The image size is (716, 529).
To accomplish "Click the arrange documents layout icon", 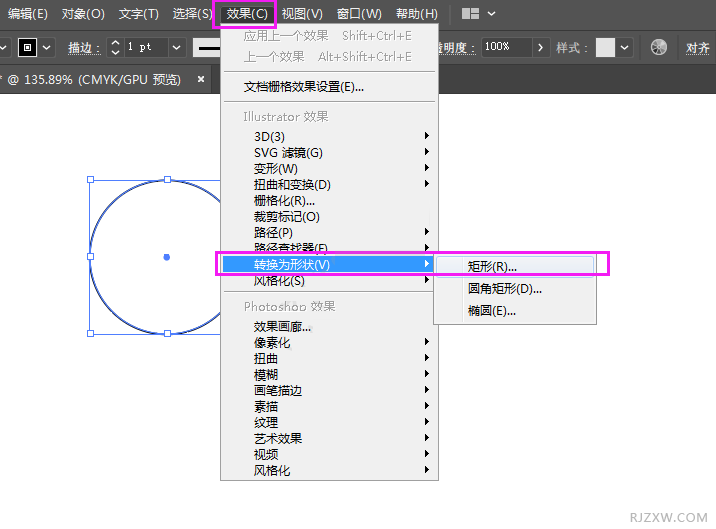I will [x=470, y=14].
